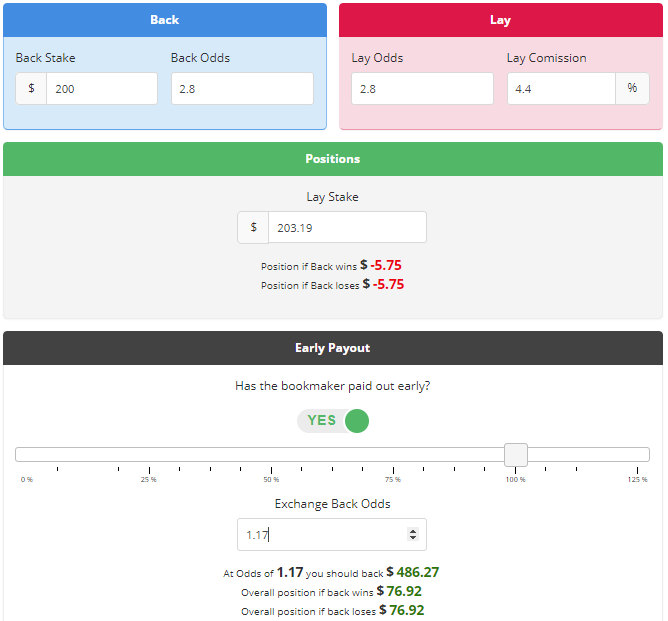
Task: Click the early payout slider handle
Action: (x=515, y=455)
